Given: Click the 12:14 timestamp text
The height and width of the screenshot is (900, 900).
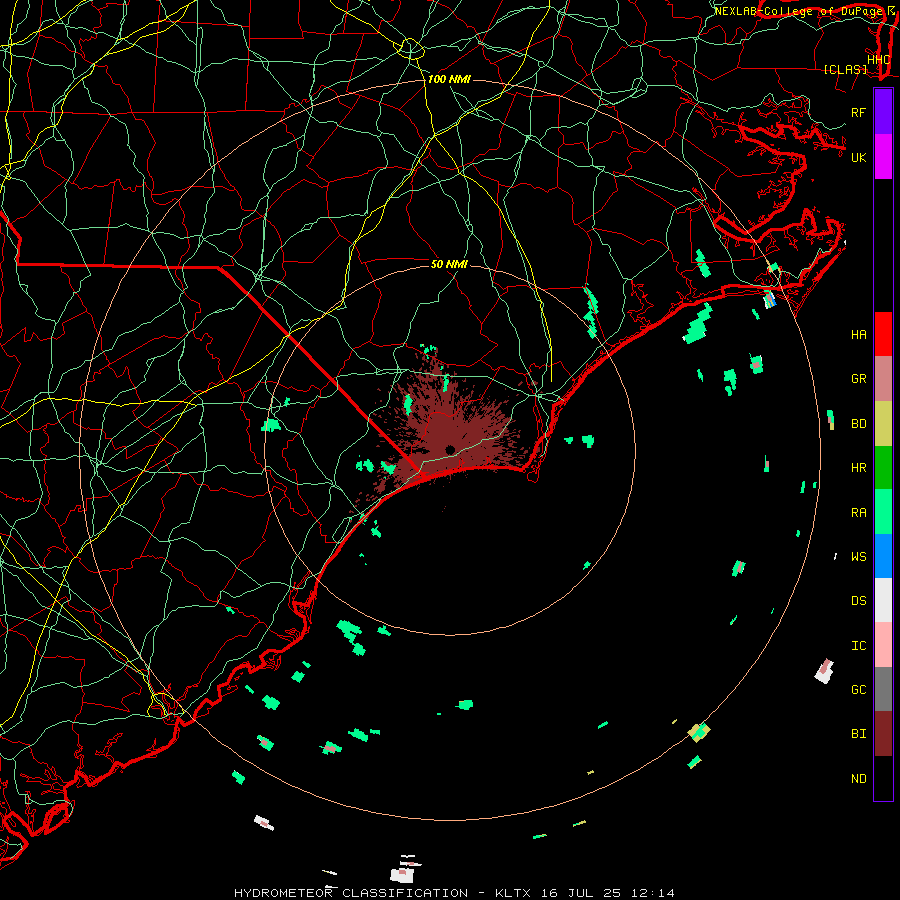Looking at the screenshot, I should click(x=651, y=893).
